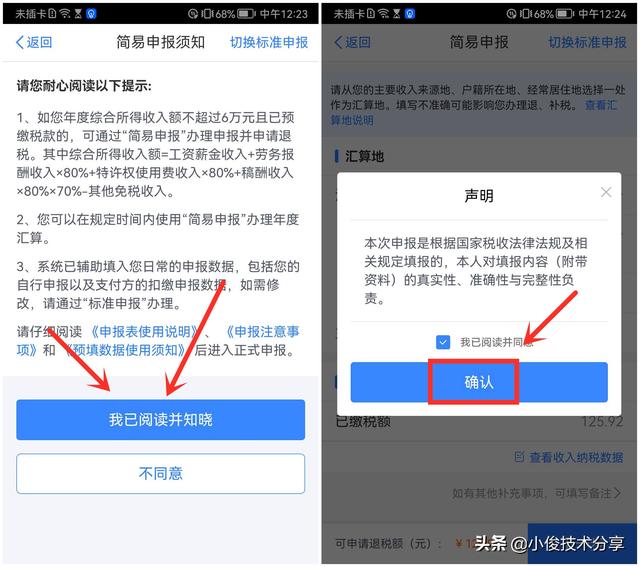Open the 《申报表使用说明》 link

[x=144, y=331]
